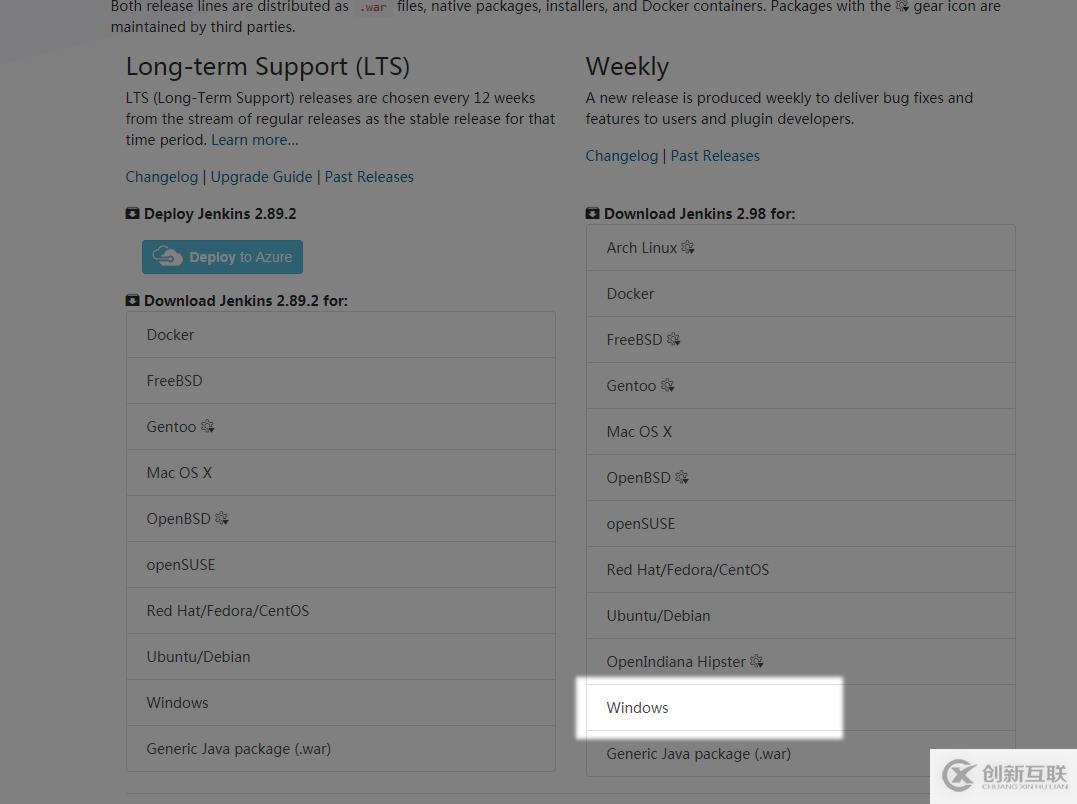The image size is (1077, 804).
Task: Select openSUSE from the LTS download list
Action: coord(181,565)
